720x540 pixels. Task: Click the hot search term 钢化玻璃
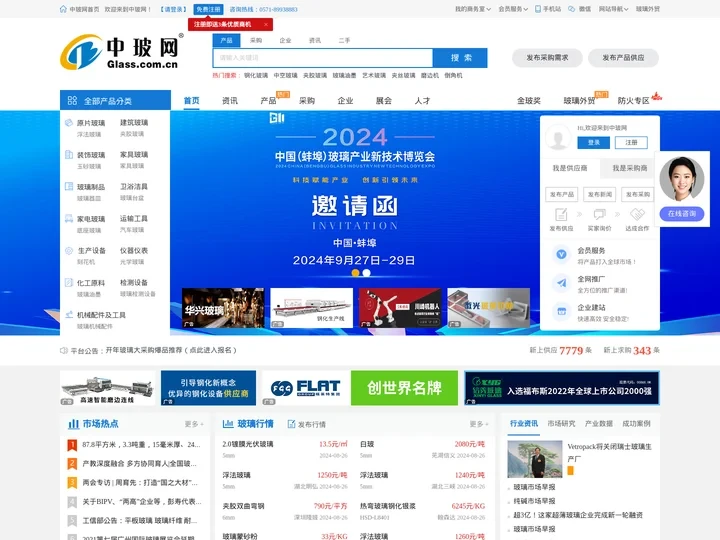[x=256, y=75]
